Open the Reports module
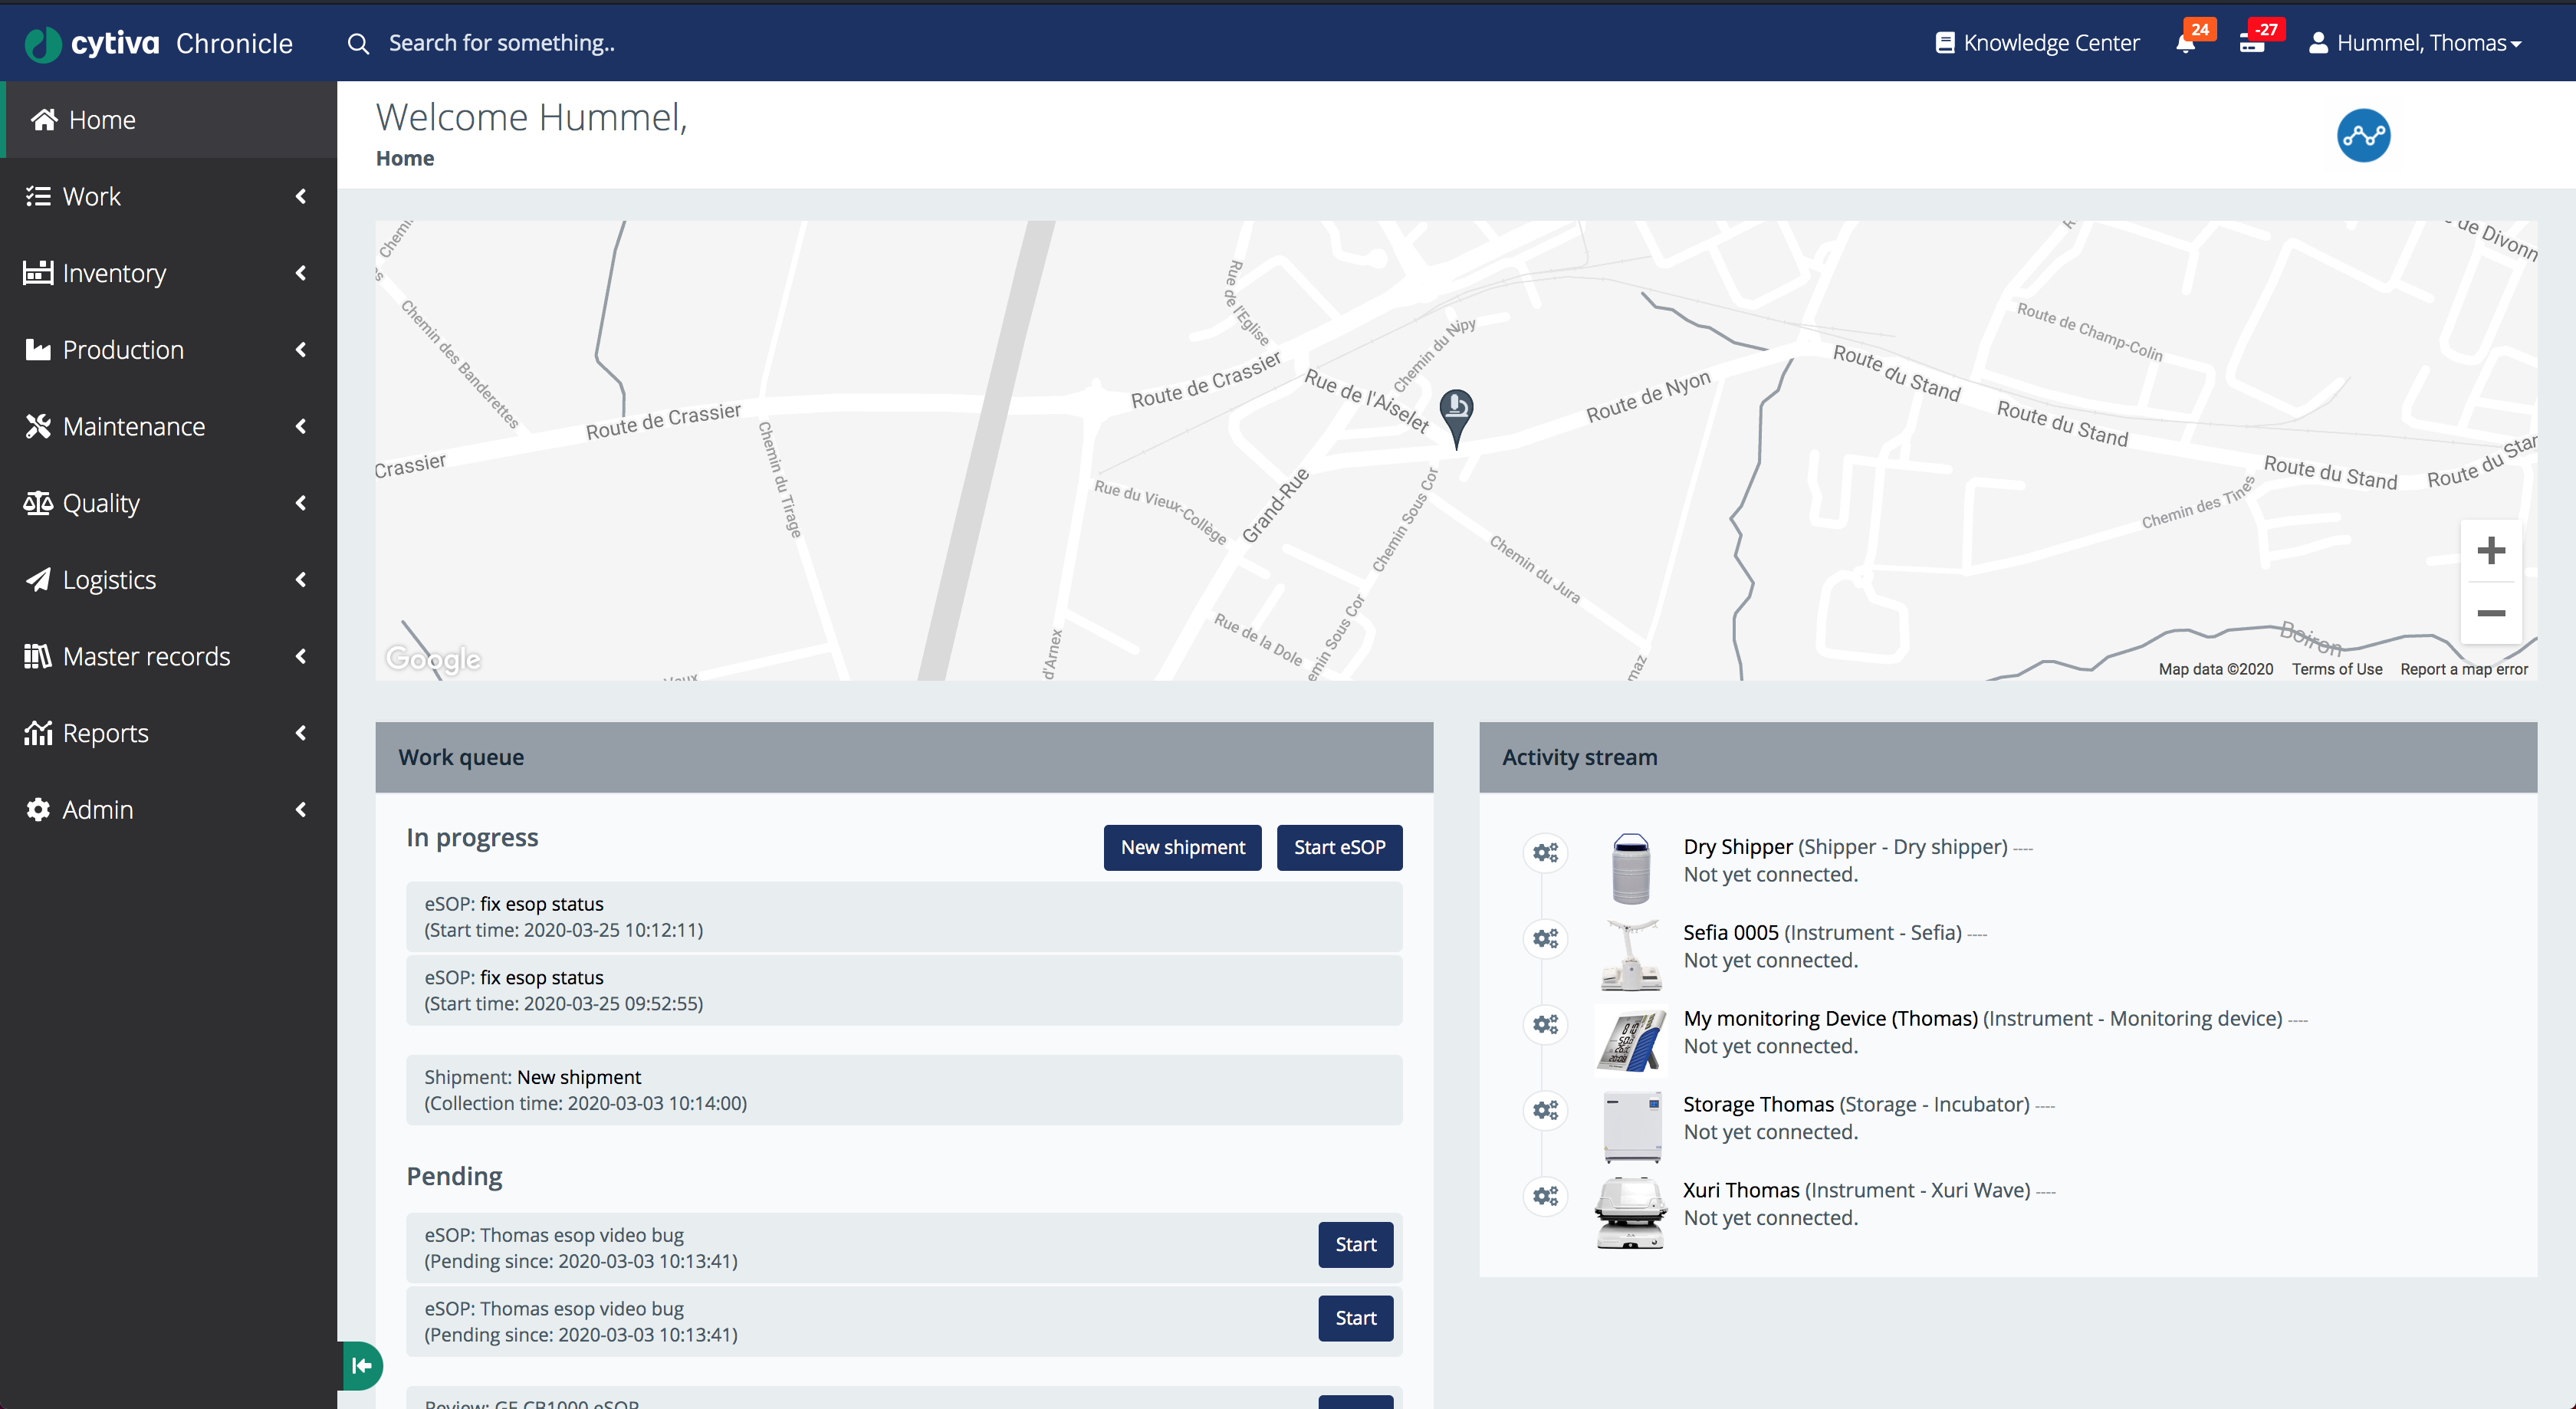 (x=105, y=732)
